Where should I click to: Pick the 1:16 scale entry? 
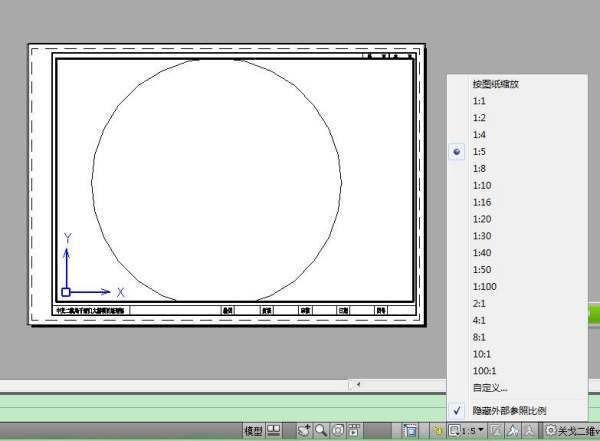click(517, 202)
